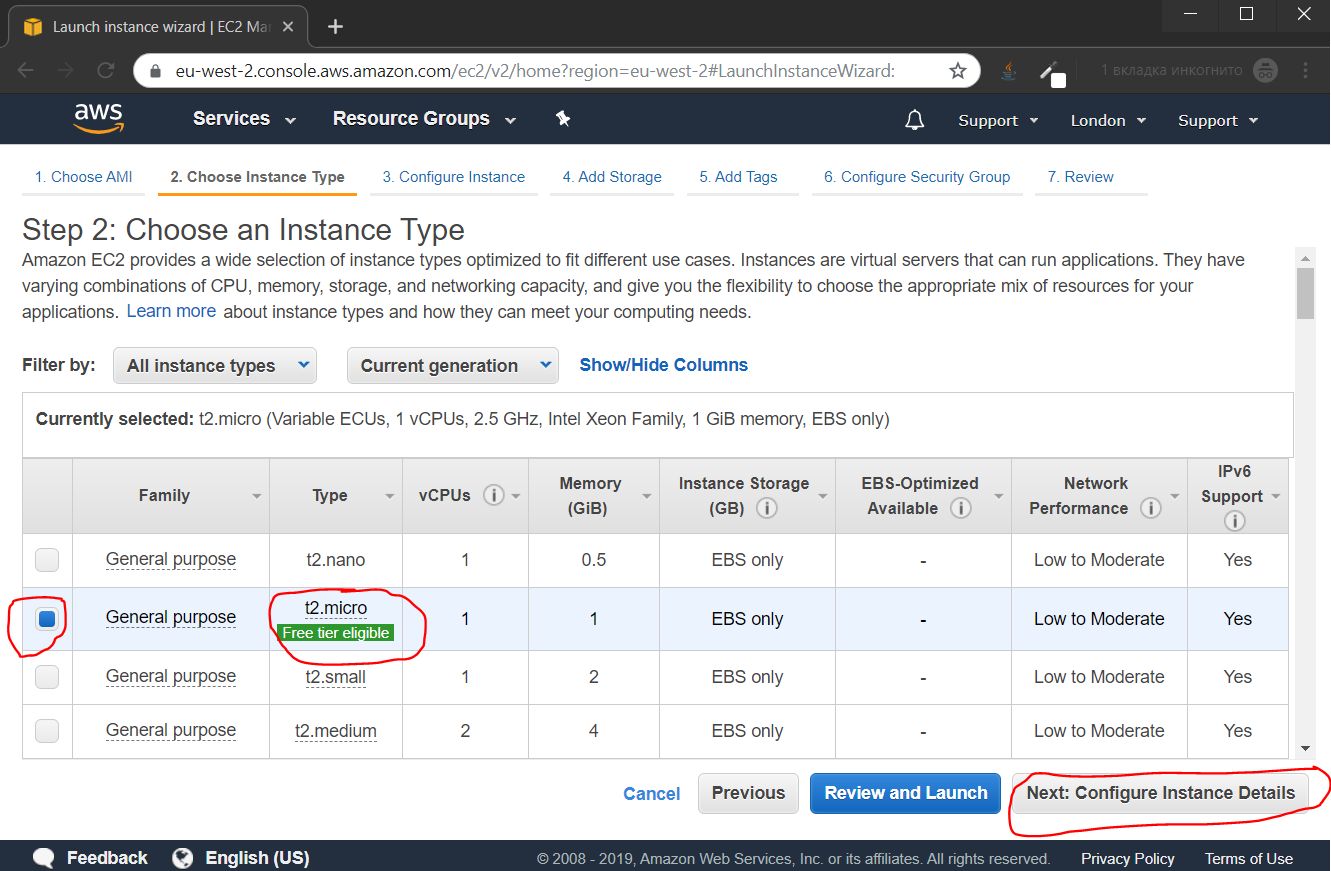This screenshot has height=871, width=1331.
Task: Check the t2.nano instance checkbox
Action: pyautogui.click(x=46, y=560)
